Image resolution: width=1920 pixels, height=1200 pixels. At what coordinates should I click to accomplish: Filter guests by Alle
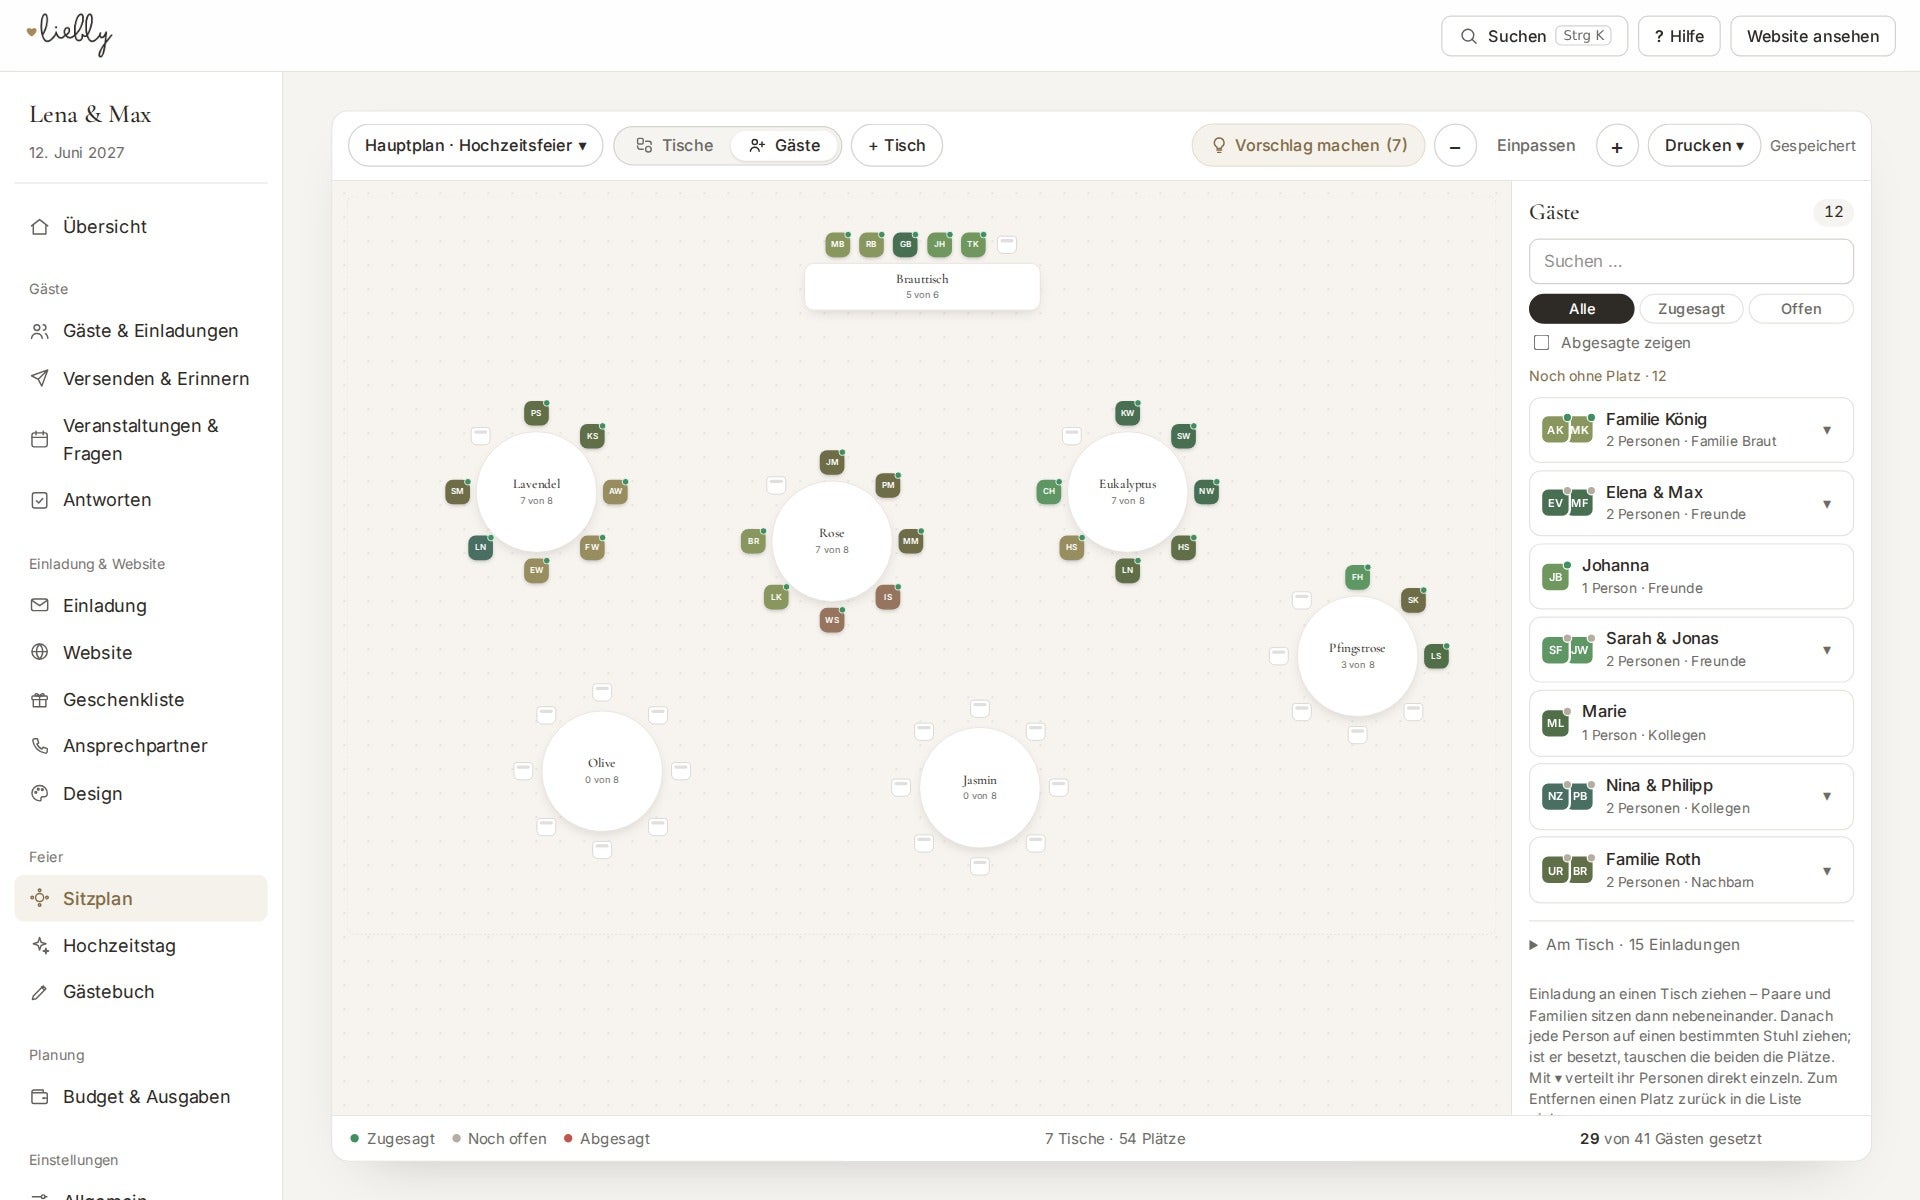pos(1581,309)
